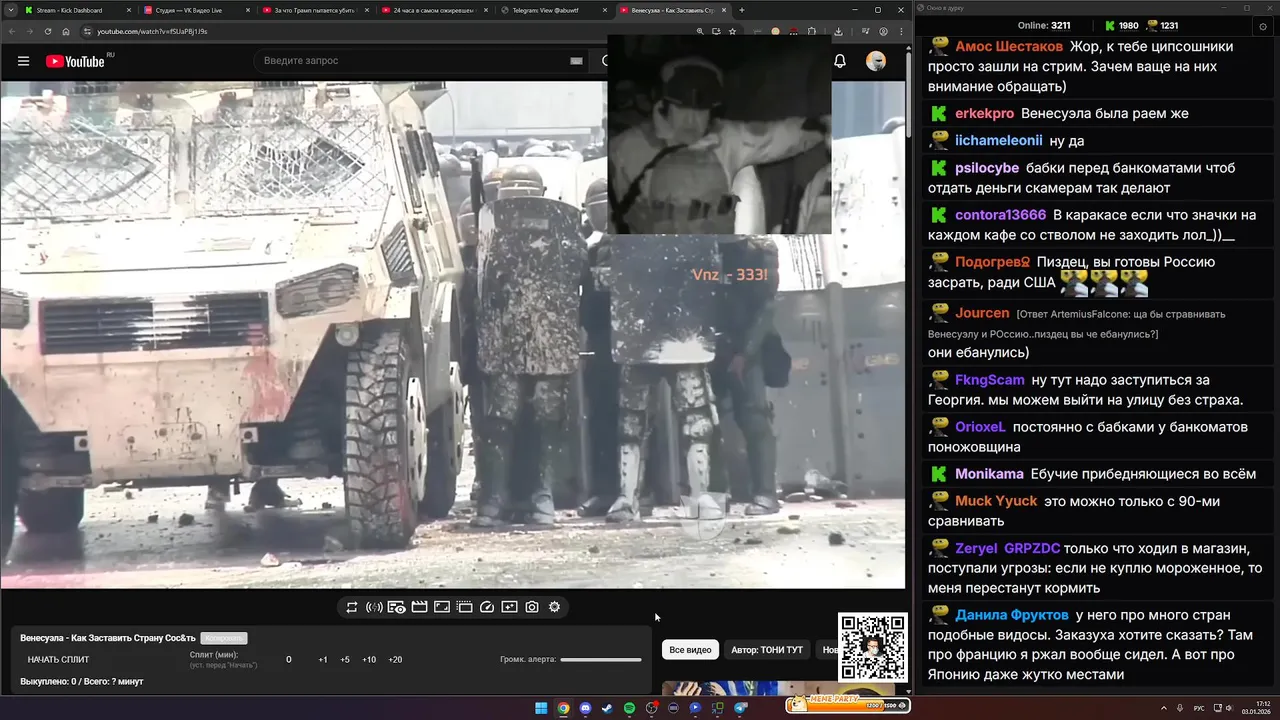Image resolution: width=1280 pixels, height=720 pixels.
Task: Click username psilocybe in chat
Action: (987, 168)
